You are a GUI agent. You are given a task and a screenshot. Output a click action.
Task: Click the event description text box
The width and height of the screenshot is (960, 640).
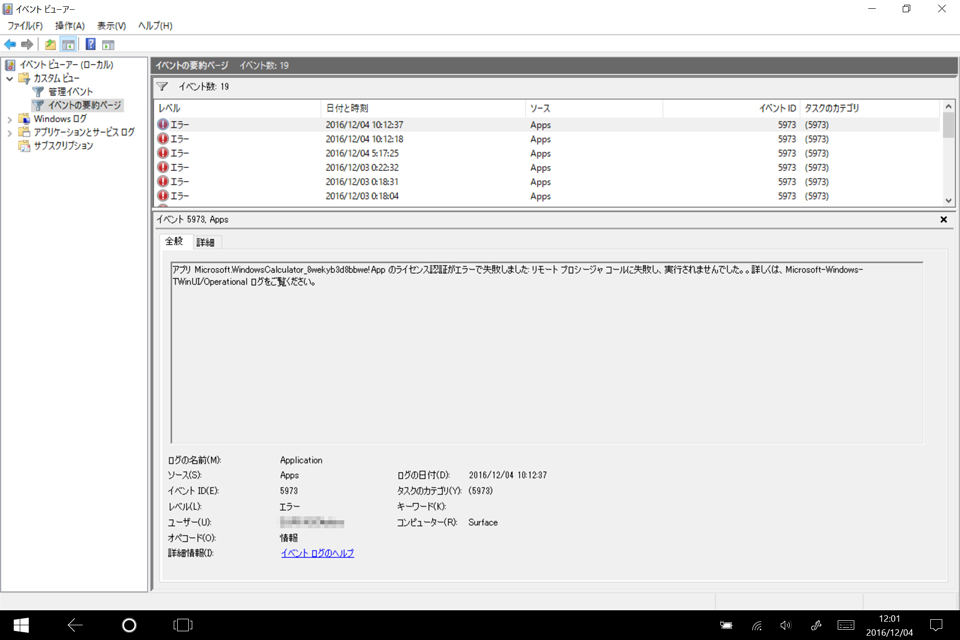(547, 353)
